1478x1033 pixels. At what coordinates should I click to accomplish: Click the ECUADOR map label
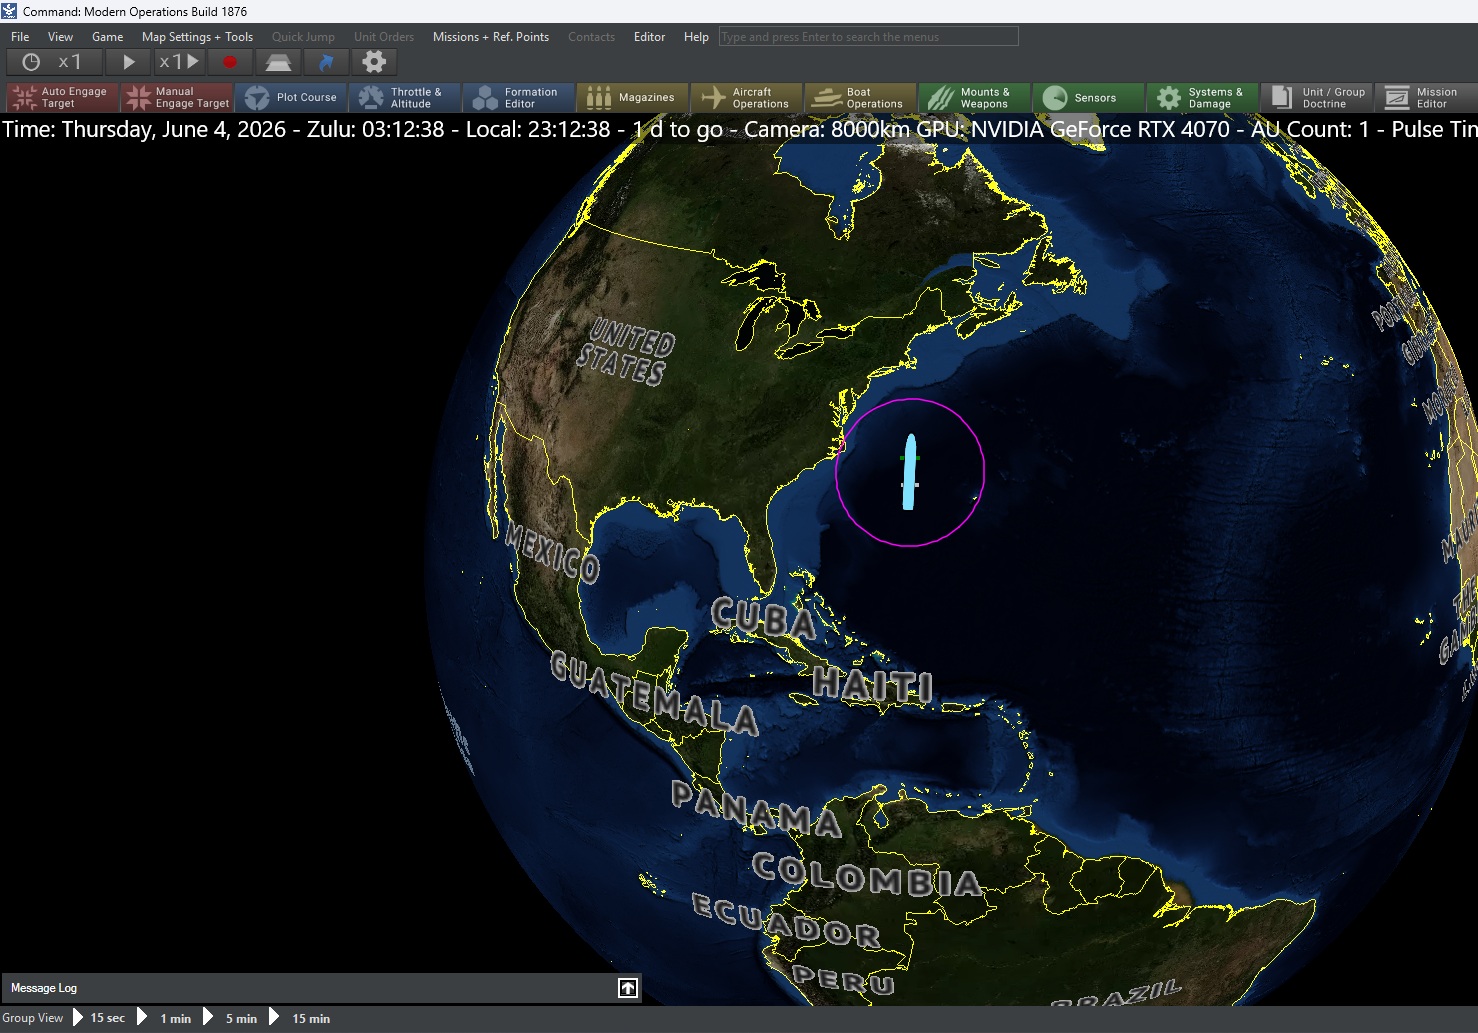point(786,922)
